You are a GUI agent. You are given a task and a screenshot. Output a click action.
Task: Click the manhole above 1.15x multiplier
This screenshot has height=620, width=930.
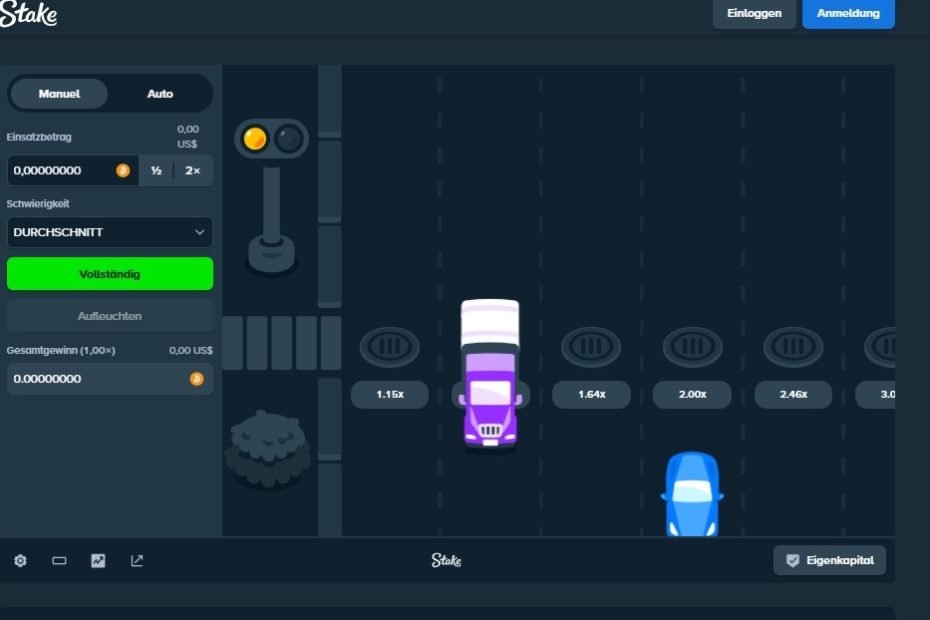(389, 347)
